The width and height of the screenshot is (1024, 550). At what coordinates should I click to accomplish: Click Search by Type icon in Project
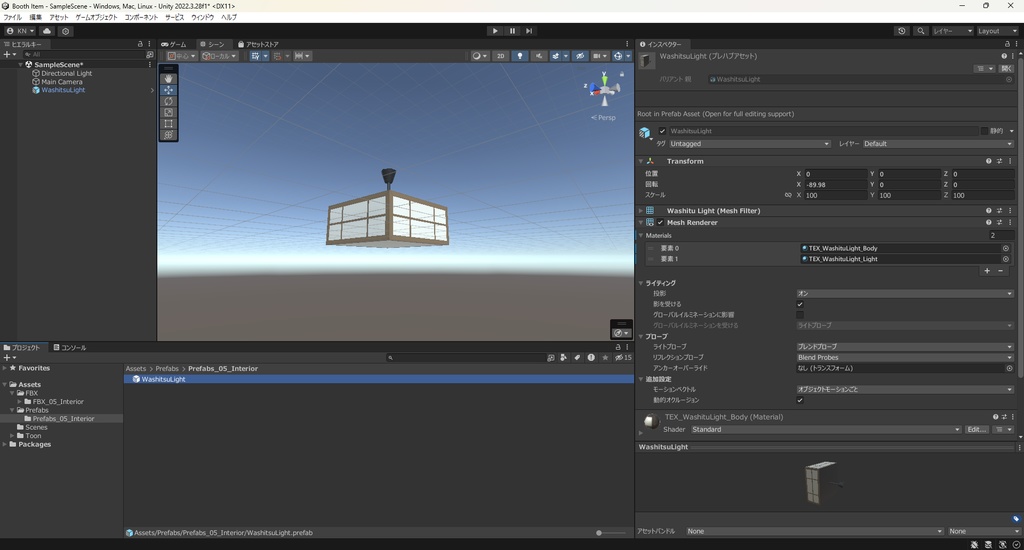[x=564, y=357]
